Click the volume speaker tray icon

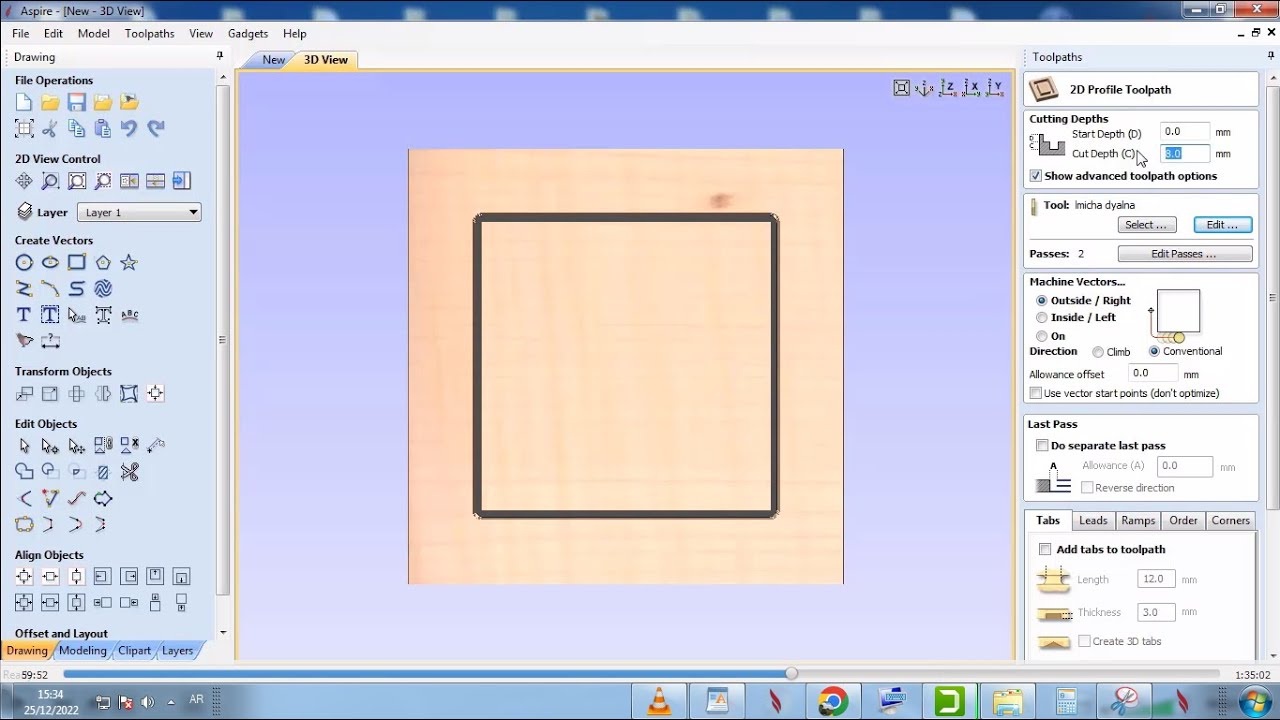point(148,701)
